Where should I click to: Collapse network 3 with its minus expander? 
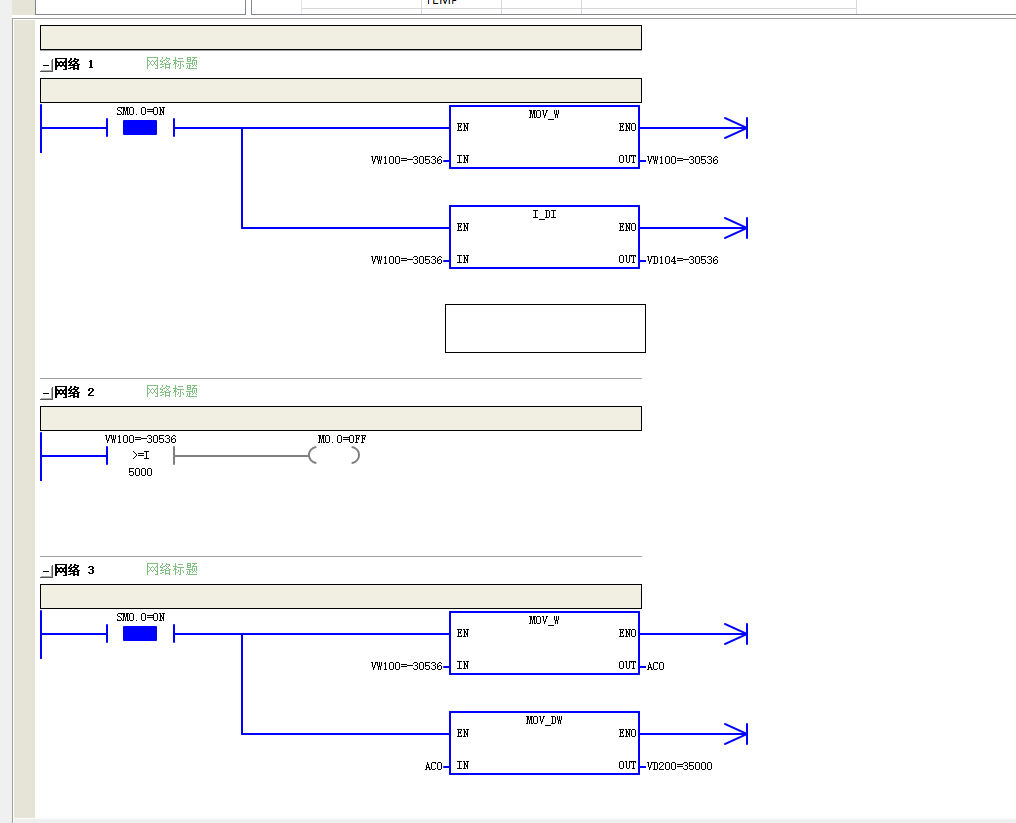(x=46, y=571)
